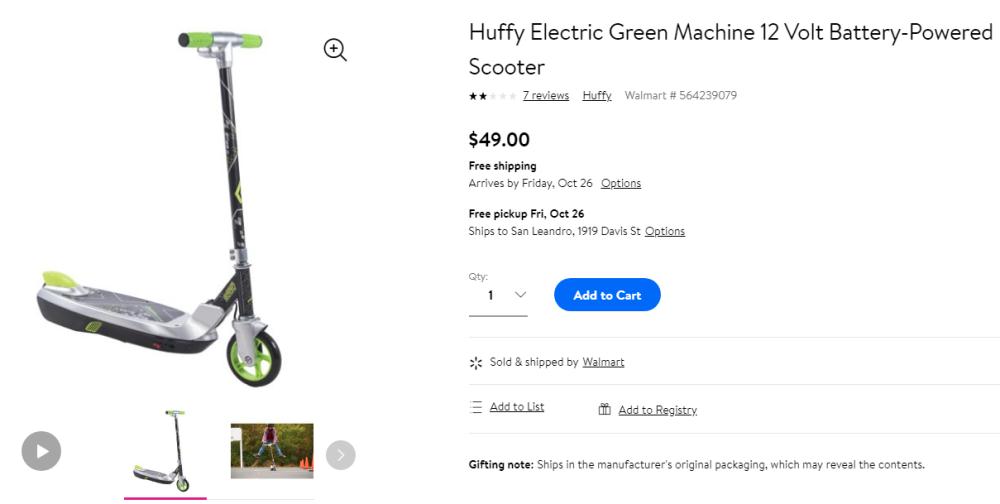Open shipping Options link
This screenshot has height=504, width=1000.
(x=621, y=184)
